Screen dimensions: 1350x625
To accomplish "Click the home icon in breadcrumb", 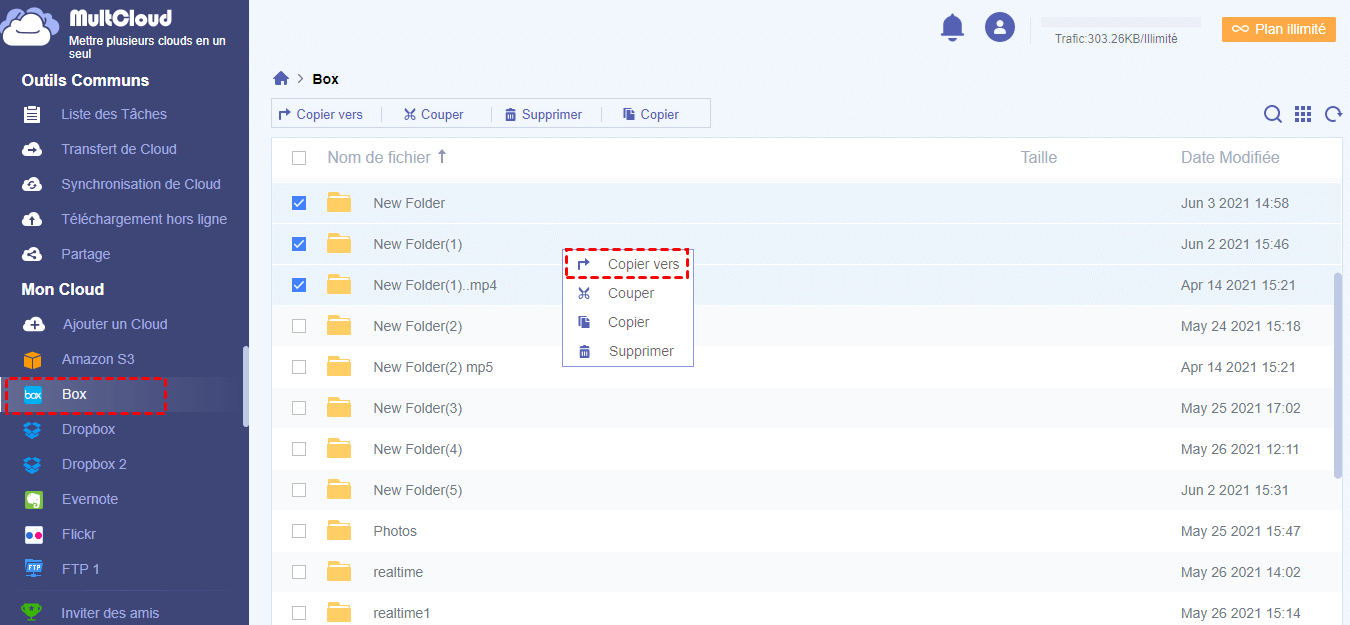I will (x=281, y=79).
